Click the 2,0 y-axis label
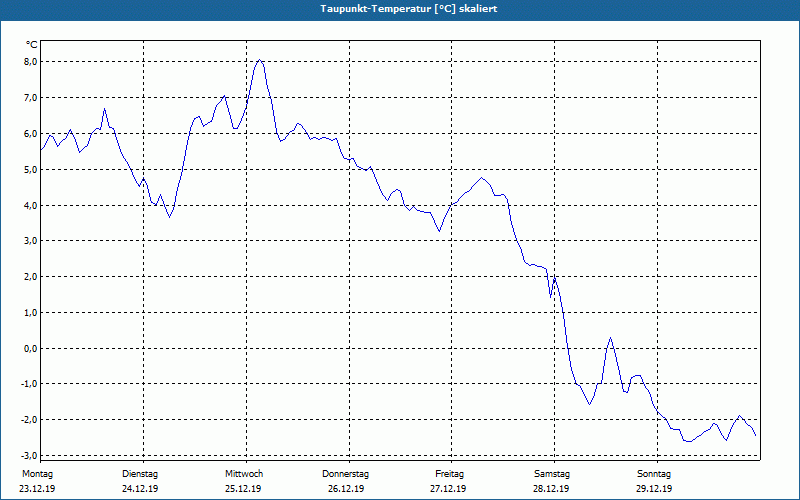 31,277
